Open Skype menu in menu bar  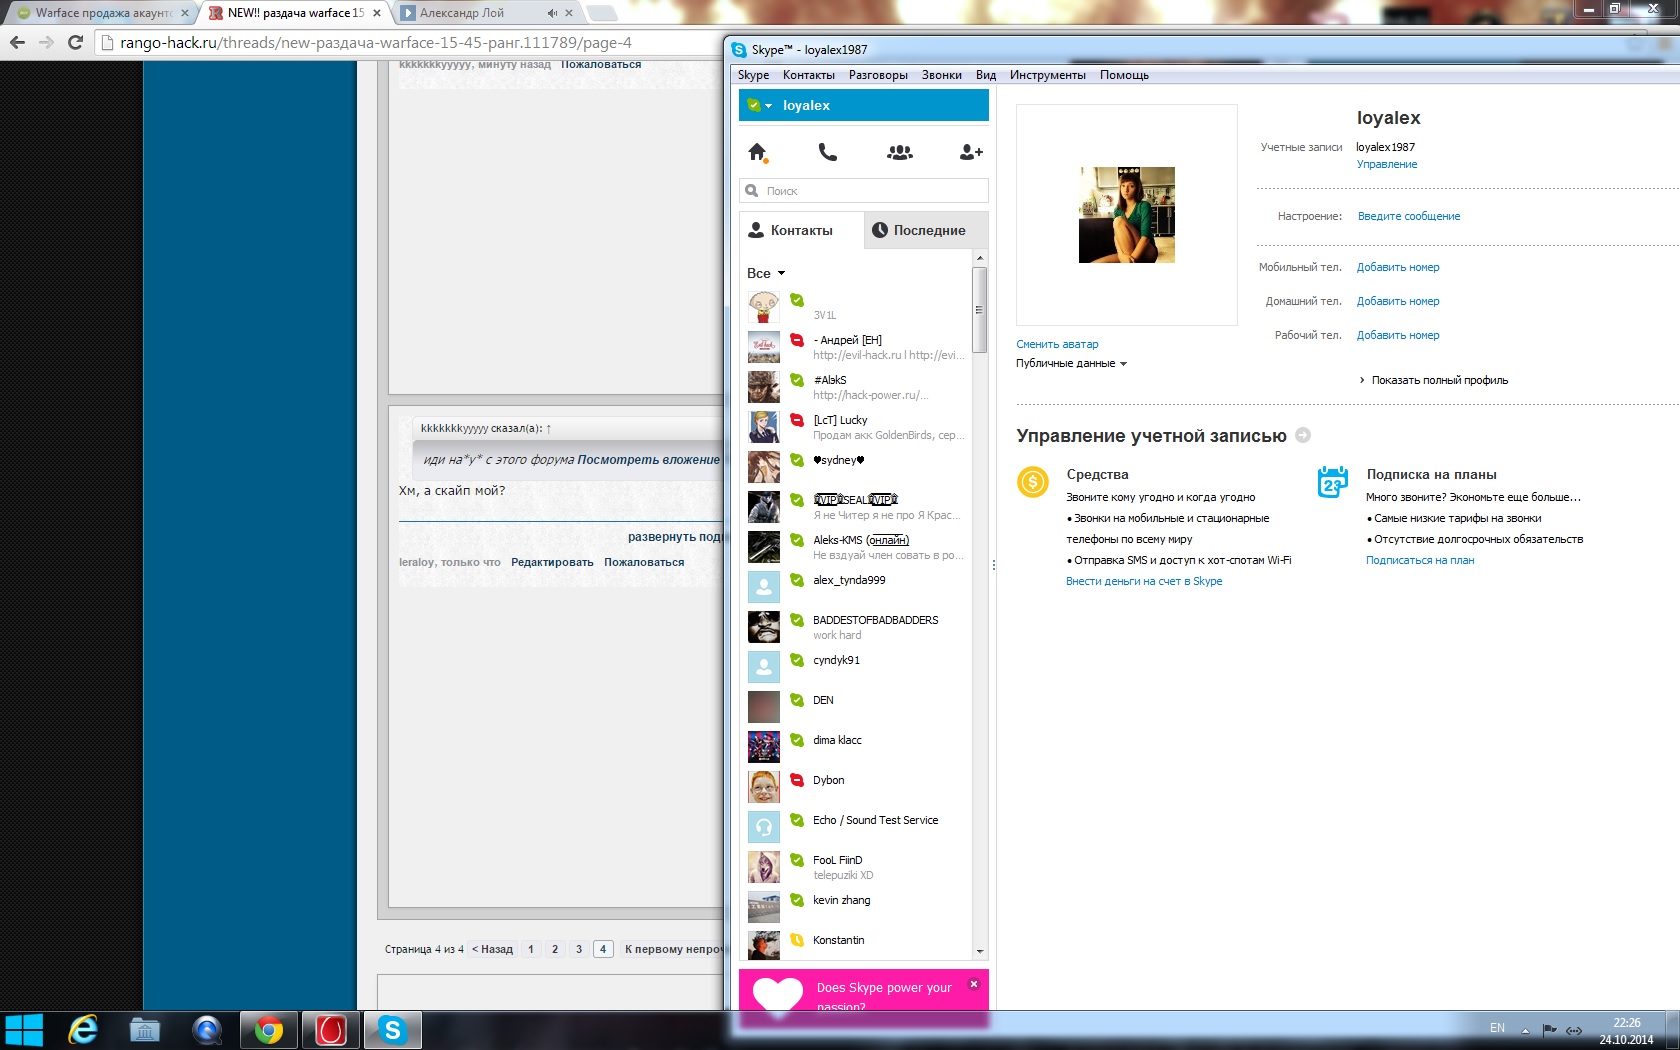[x=754, y=75]
